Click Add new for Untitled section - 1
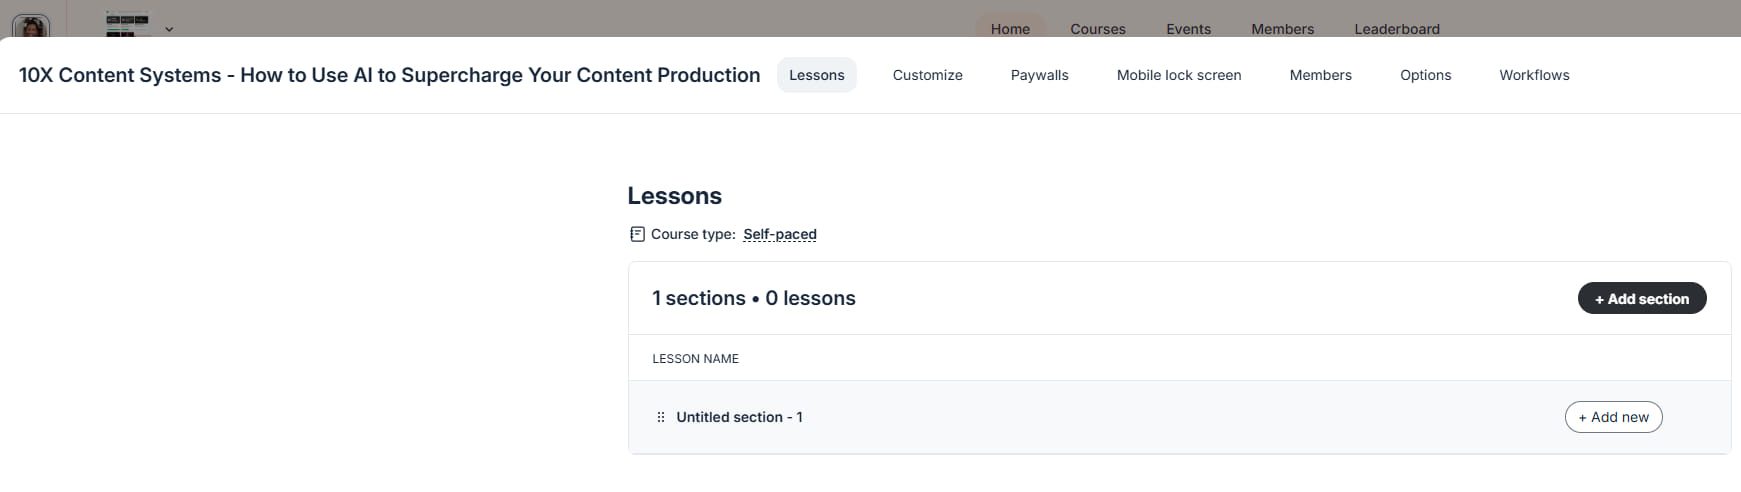The height and width of the screenshot is (492, 1741). click(1613, 417)
